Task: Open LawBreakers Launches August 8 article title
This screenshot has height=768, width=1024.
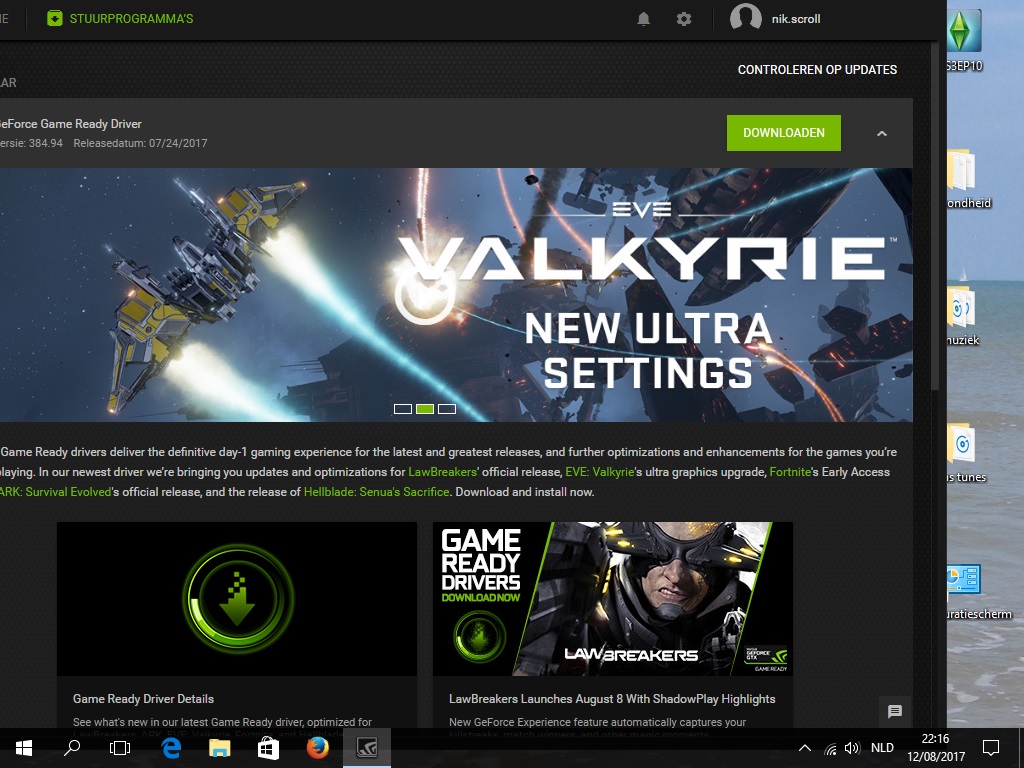Action: click(x=612, y=699)
